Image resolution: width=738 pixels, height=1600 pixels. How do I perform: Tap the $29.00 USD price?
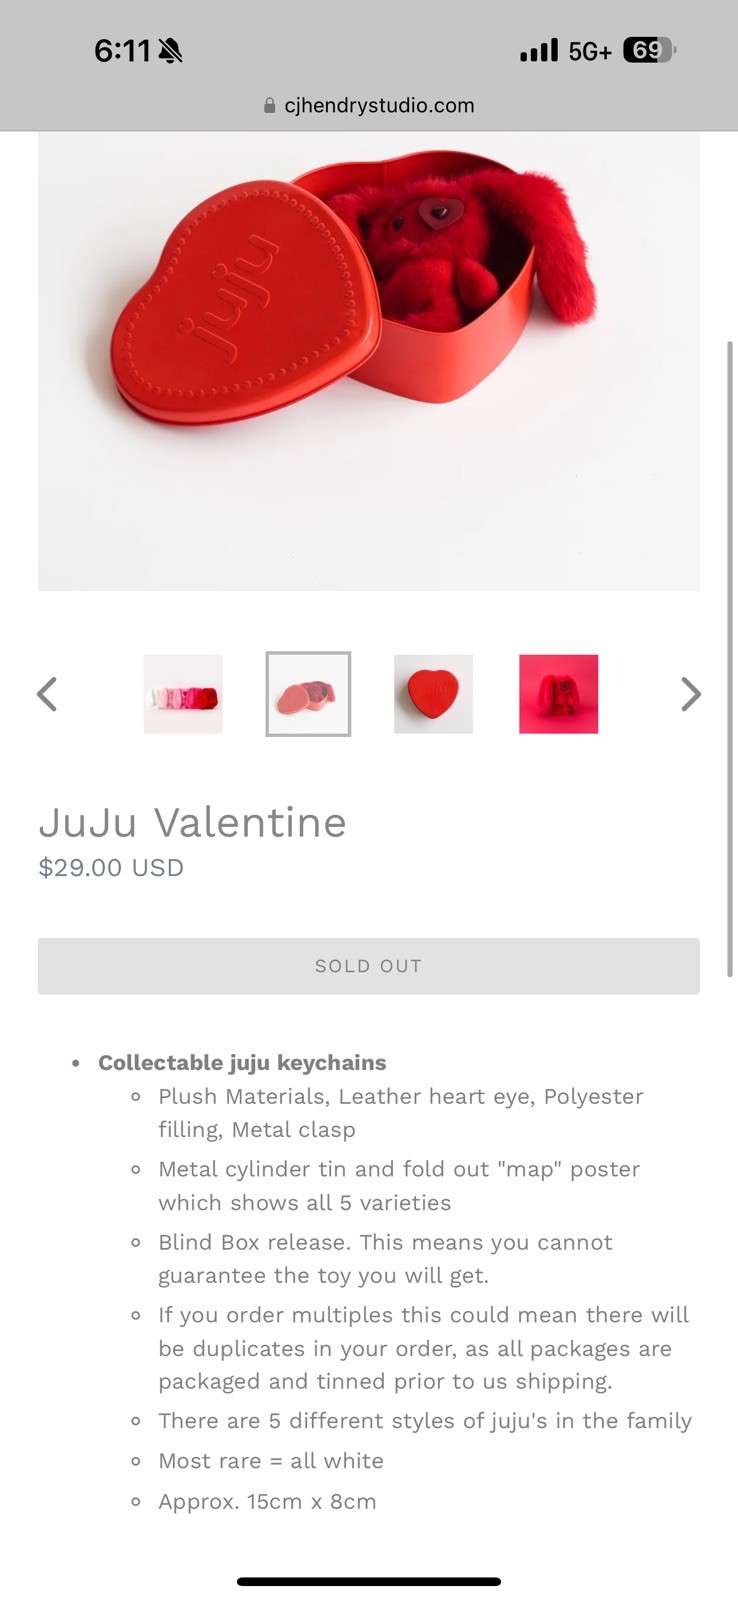[x=111, y=867]
